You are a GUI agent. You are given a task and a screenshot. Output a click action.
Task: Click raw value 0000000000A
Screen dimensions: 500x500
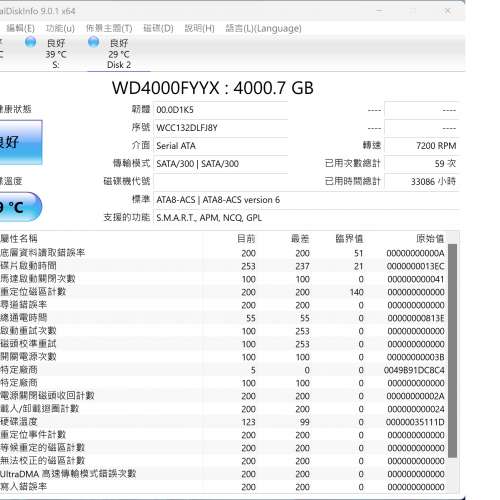(x=416, y=253)
